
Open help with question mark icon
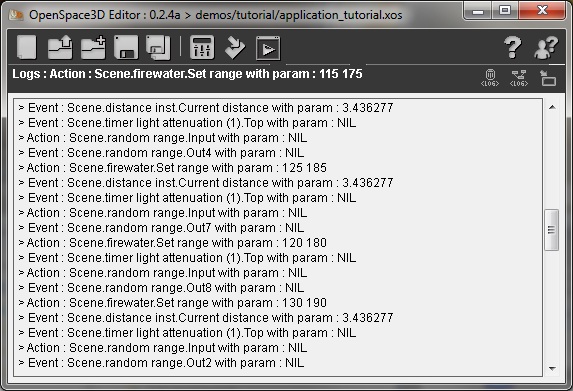(x=513, y=47)
